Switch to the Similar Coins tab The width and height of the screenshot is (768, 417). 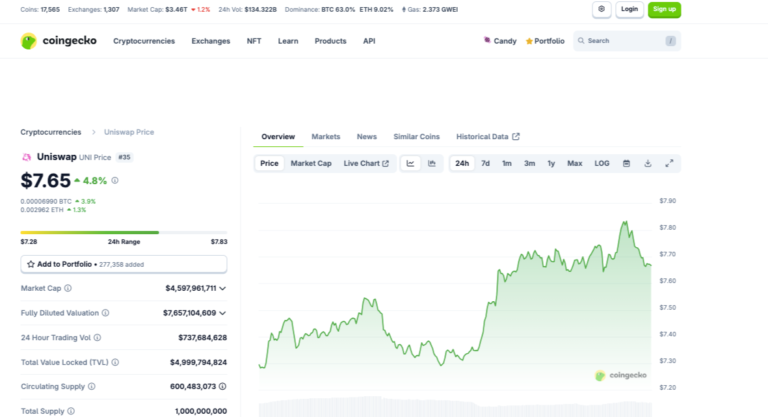416,137
